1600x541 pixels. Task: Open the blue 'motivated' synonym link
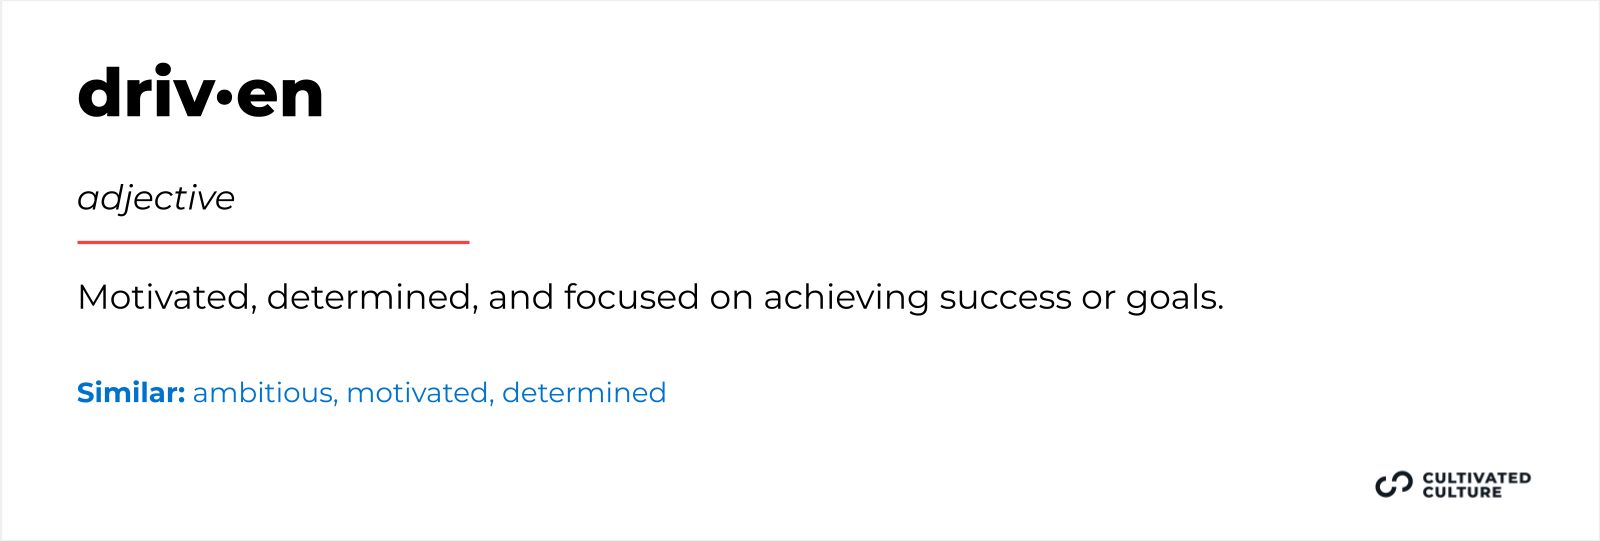click(419, 393)
